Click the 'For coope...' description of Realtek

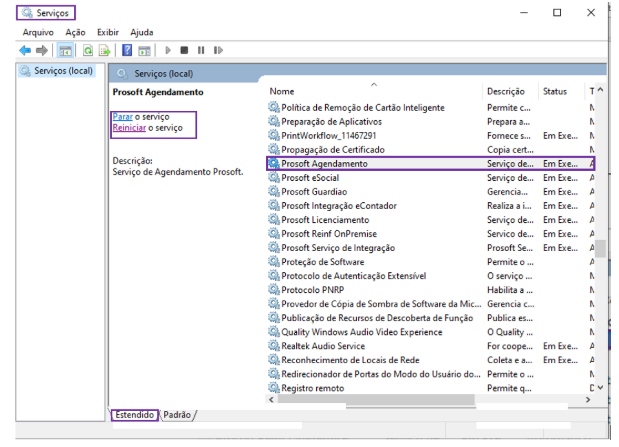pos(510,346)
